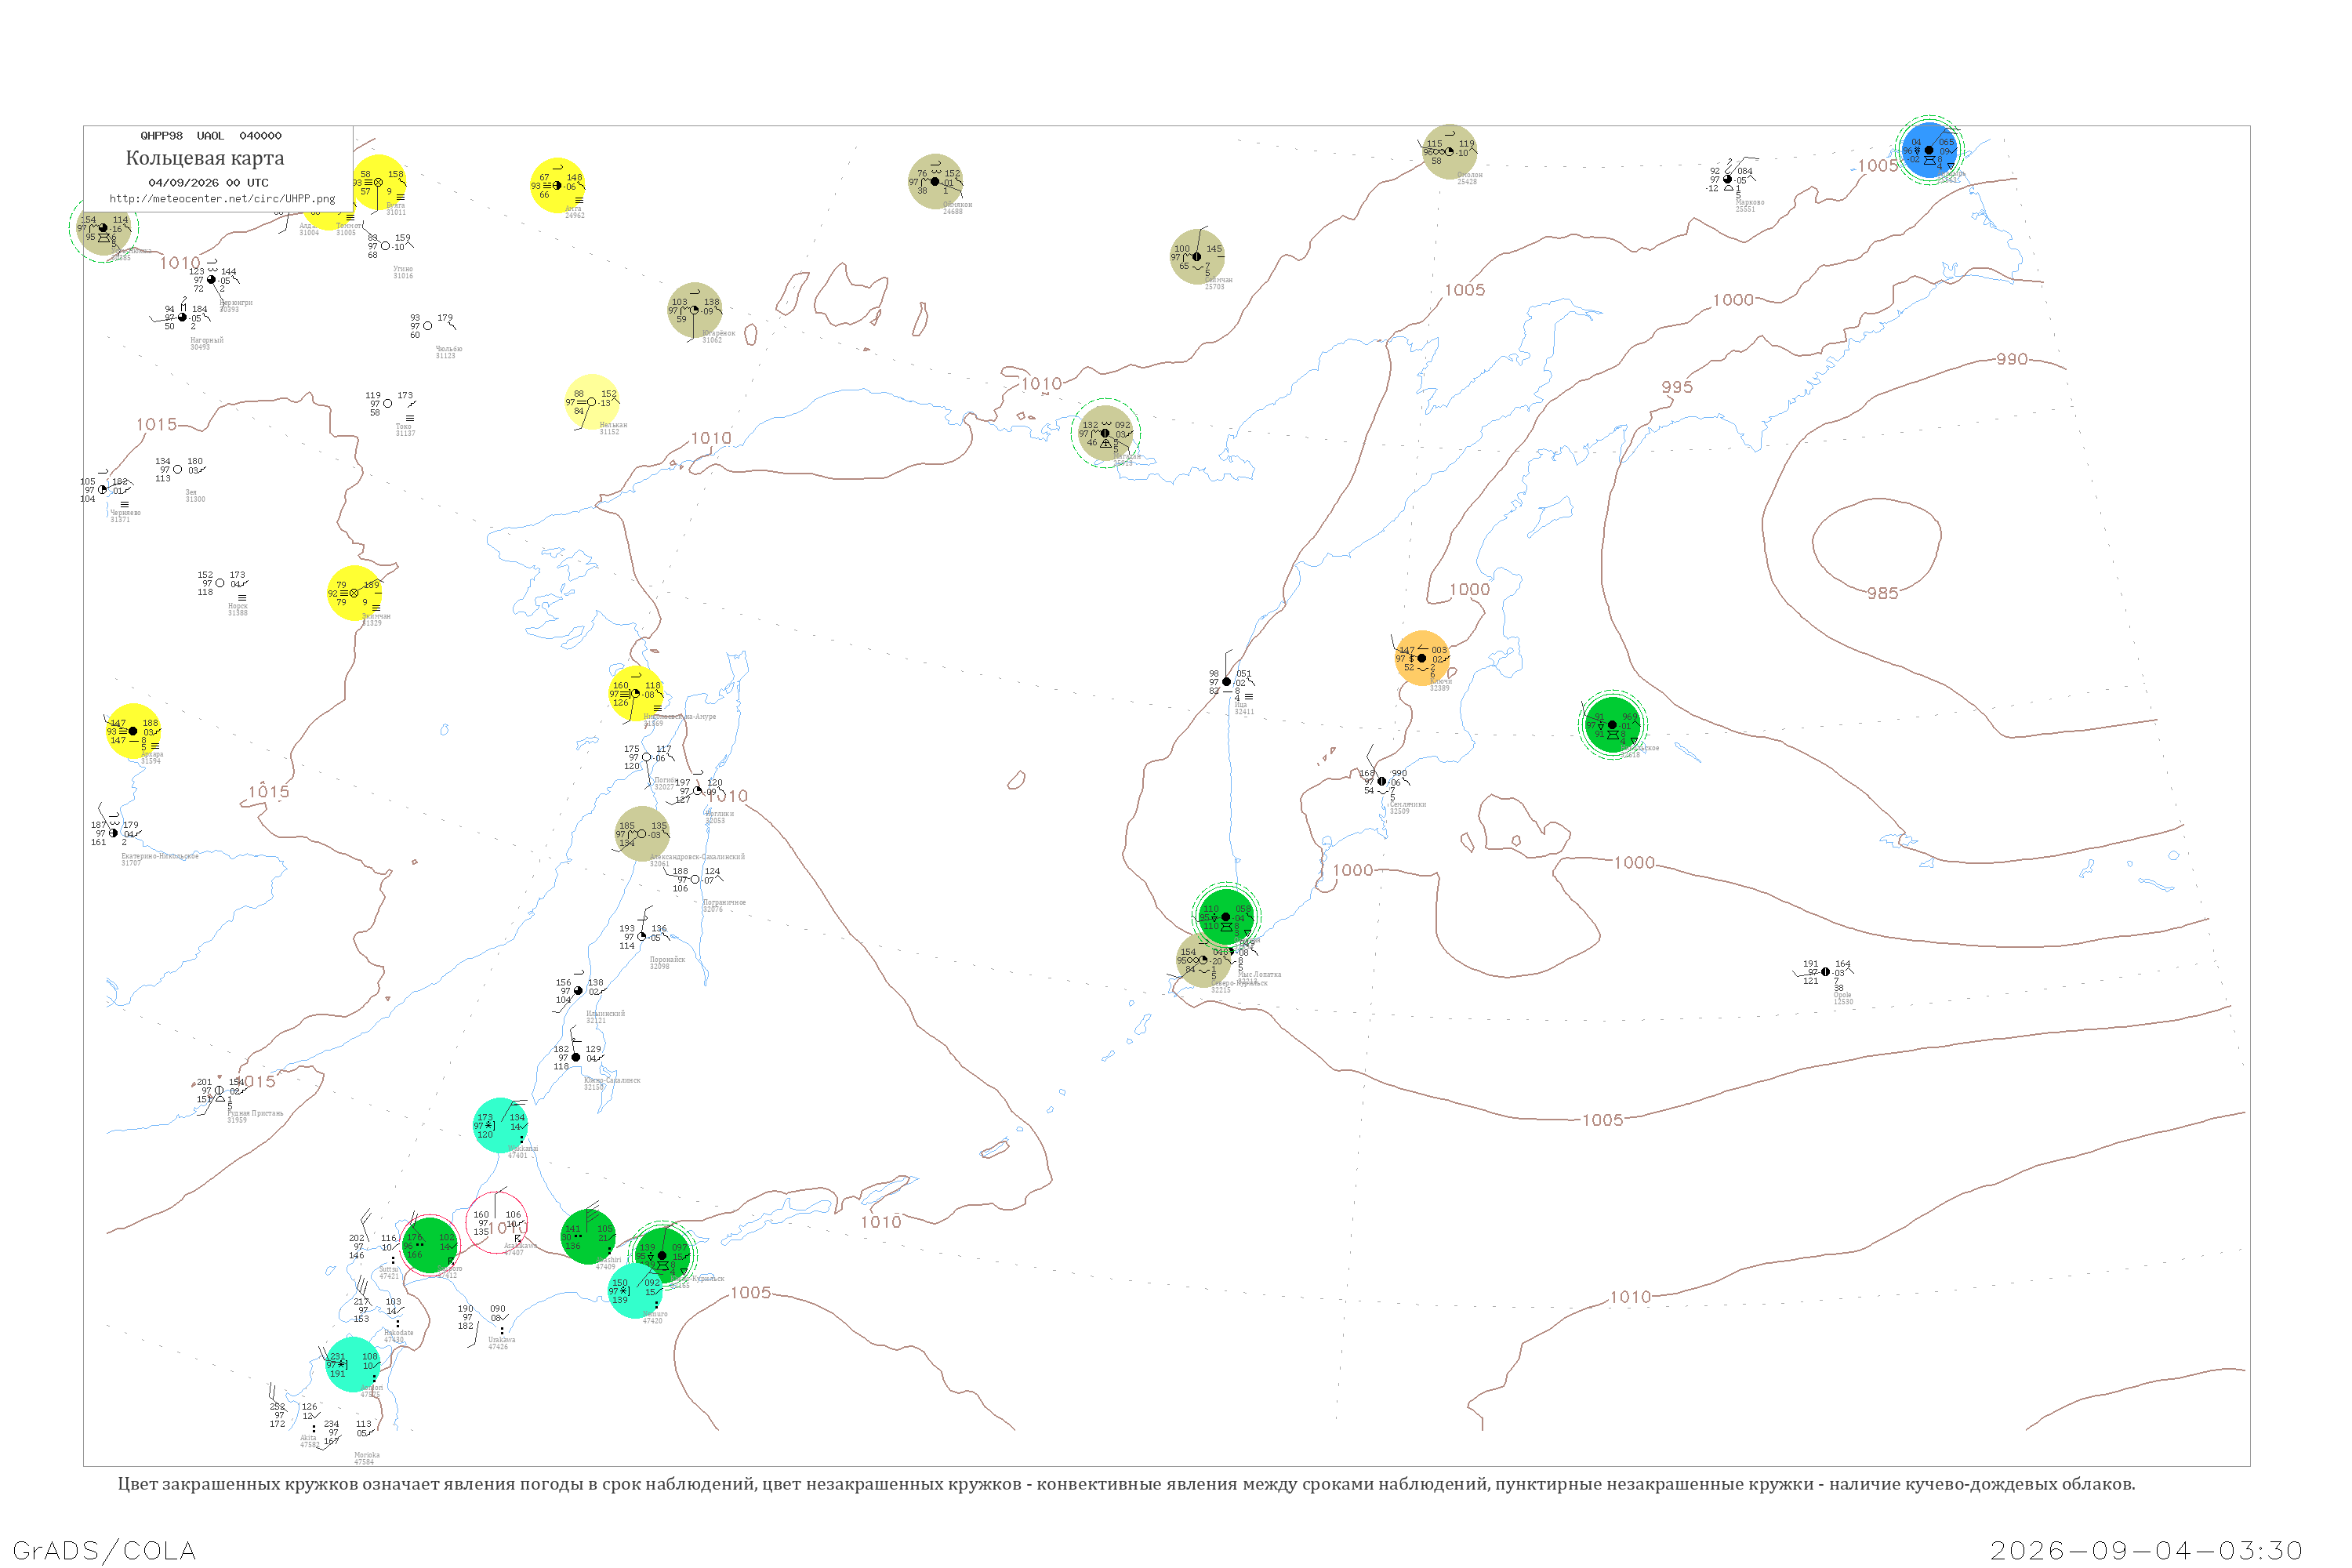Click the red-outlined Asahikawa station circle
Viewport: 2352px width, 1568px height.
pyautogui.click(x=497, y=1223)
